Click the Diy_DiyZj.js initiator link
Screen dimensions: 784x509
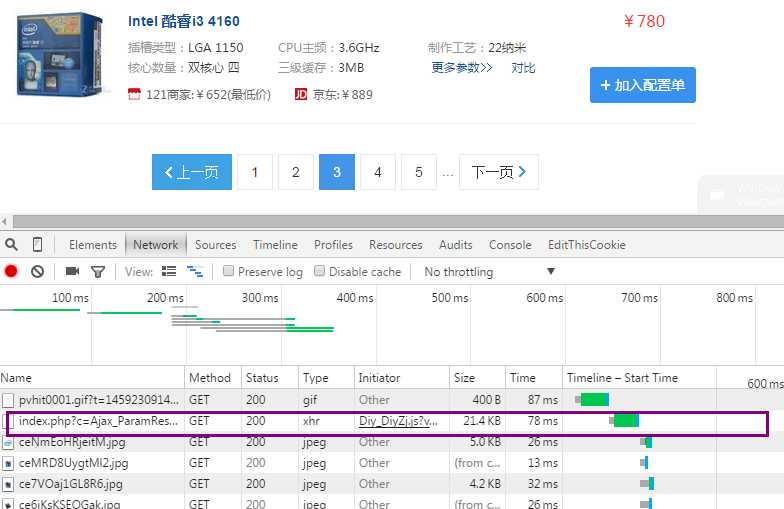[398, 421]
